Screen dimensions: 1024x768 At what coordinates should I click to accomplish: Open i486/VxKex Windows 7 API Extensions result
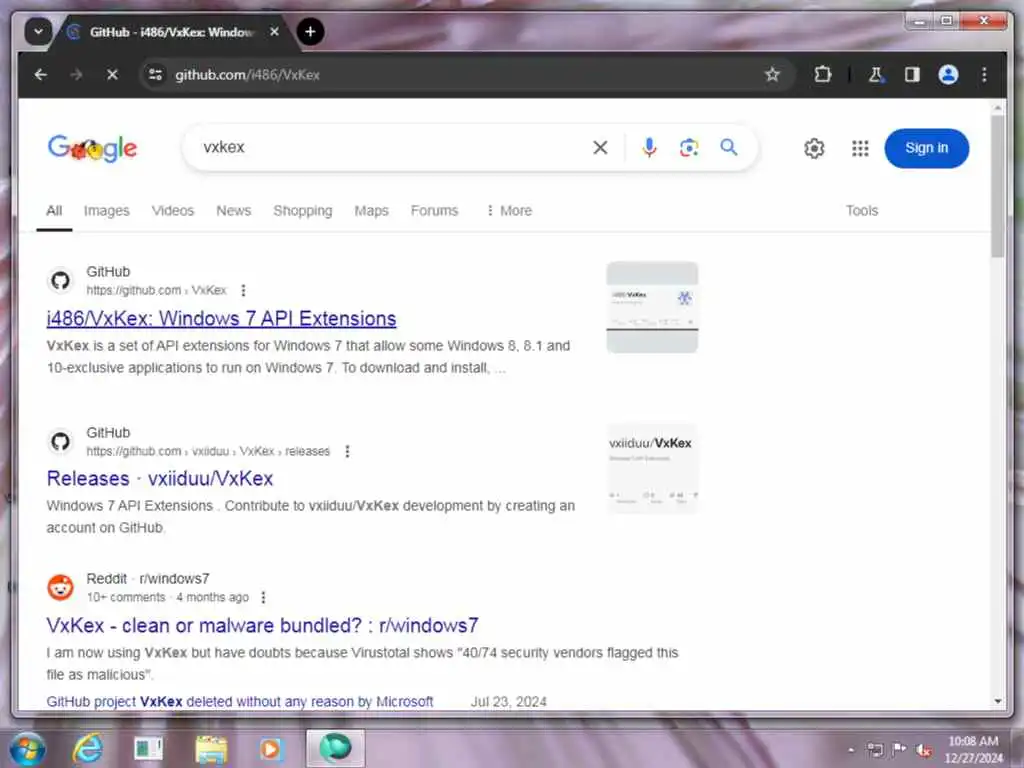click(221, 319)
